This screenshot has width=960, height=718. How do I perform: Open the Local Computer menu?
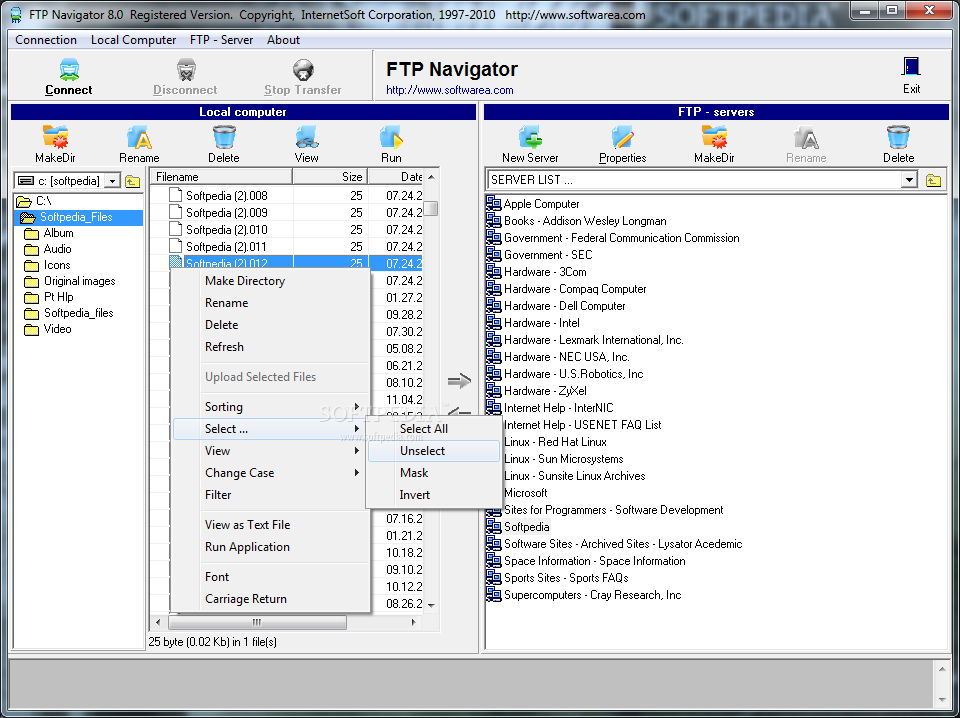pyautogui.click(x=133, y=40)
